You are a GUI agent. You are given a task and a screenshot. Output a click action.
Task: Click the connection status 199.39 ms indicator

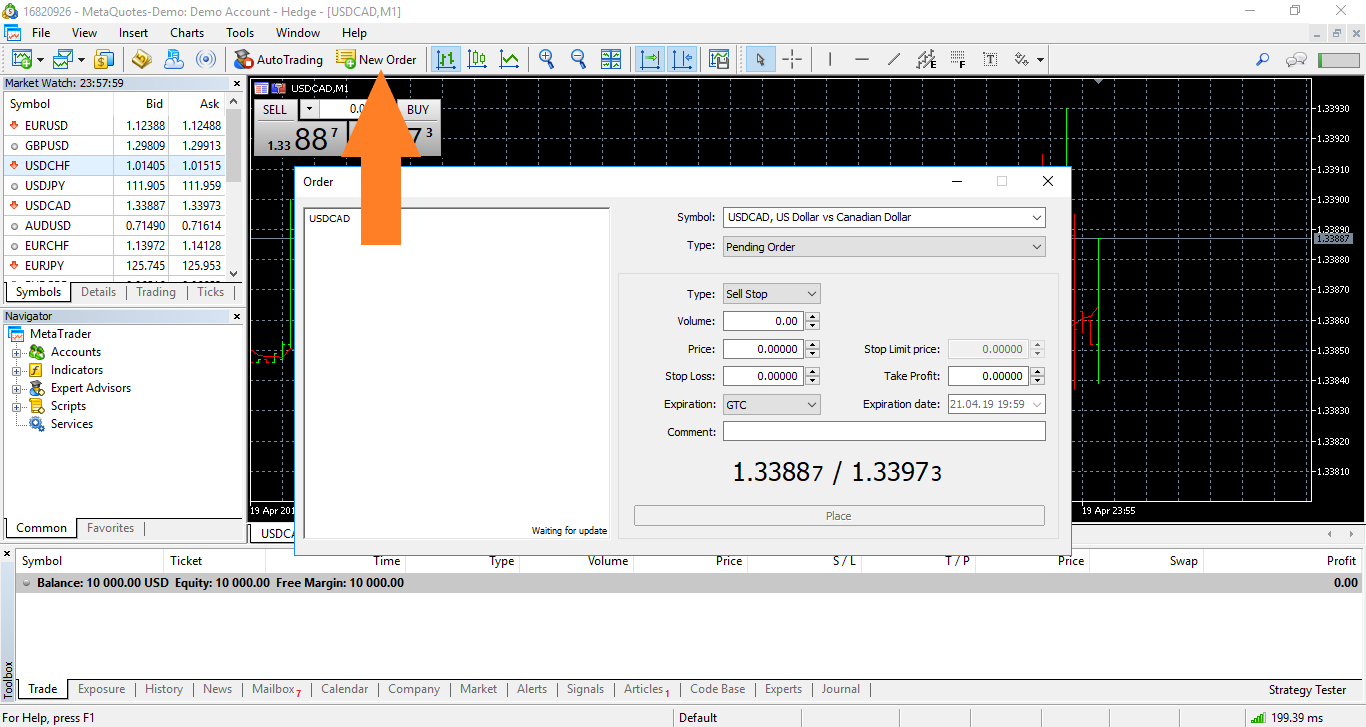tap(1289, 717)
